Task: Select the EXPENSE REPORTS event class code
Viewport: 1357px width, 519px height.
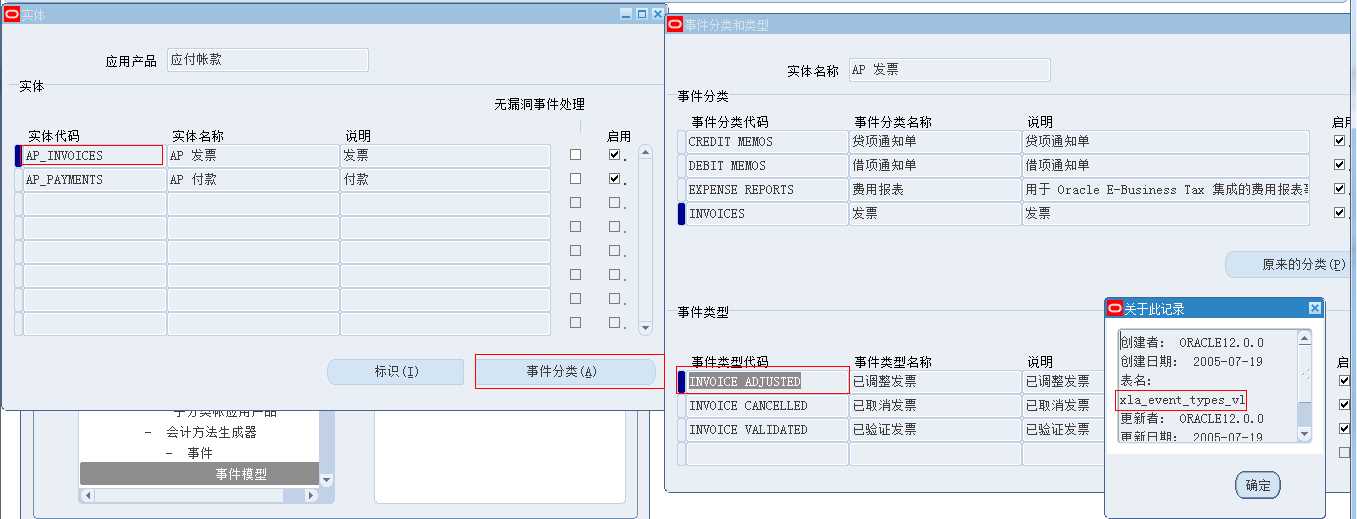Action: tap(766, 189)
